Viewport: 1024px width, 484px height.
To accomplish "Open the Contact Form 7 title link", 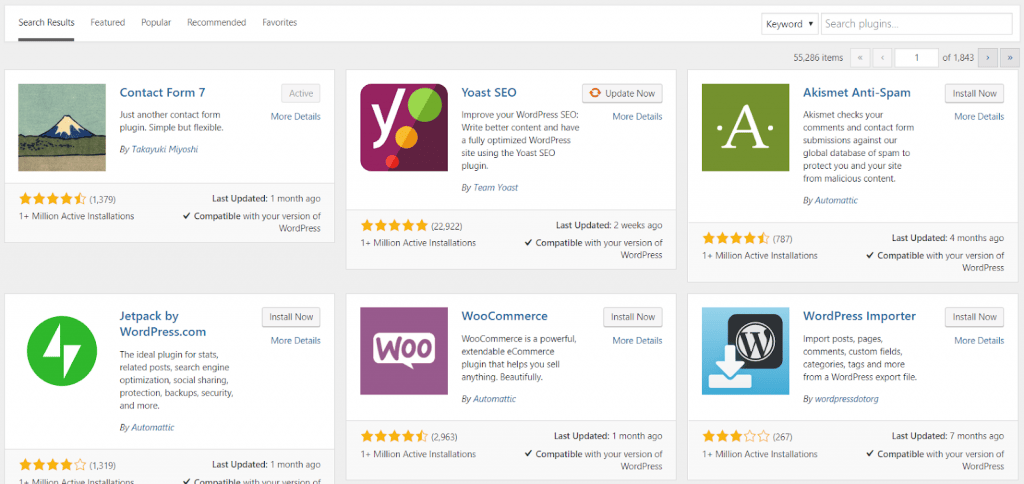I will coord(163,93).
